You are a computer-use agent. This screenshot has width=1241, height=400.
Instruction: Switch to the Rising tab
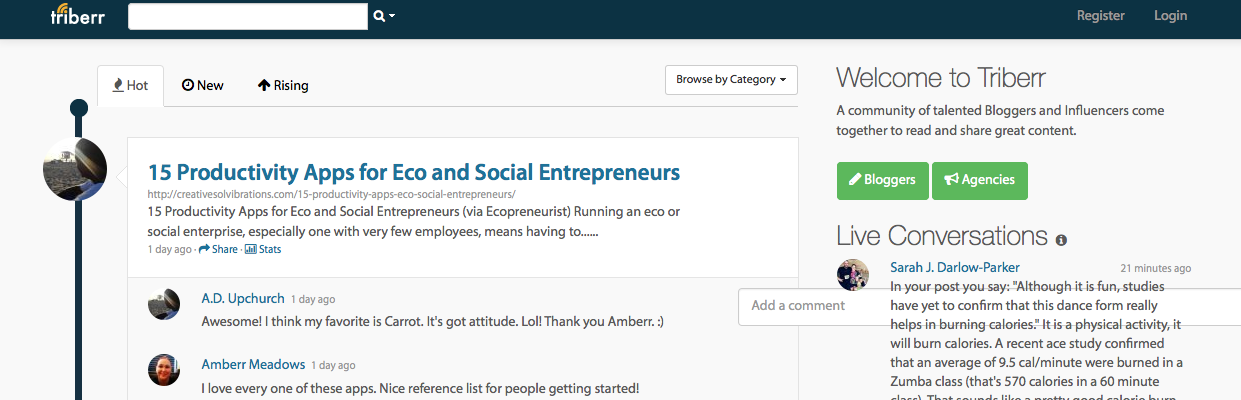click(x=283, y=86)
